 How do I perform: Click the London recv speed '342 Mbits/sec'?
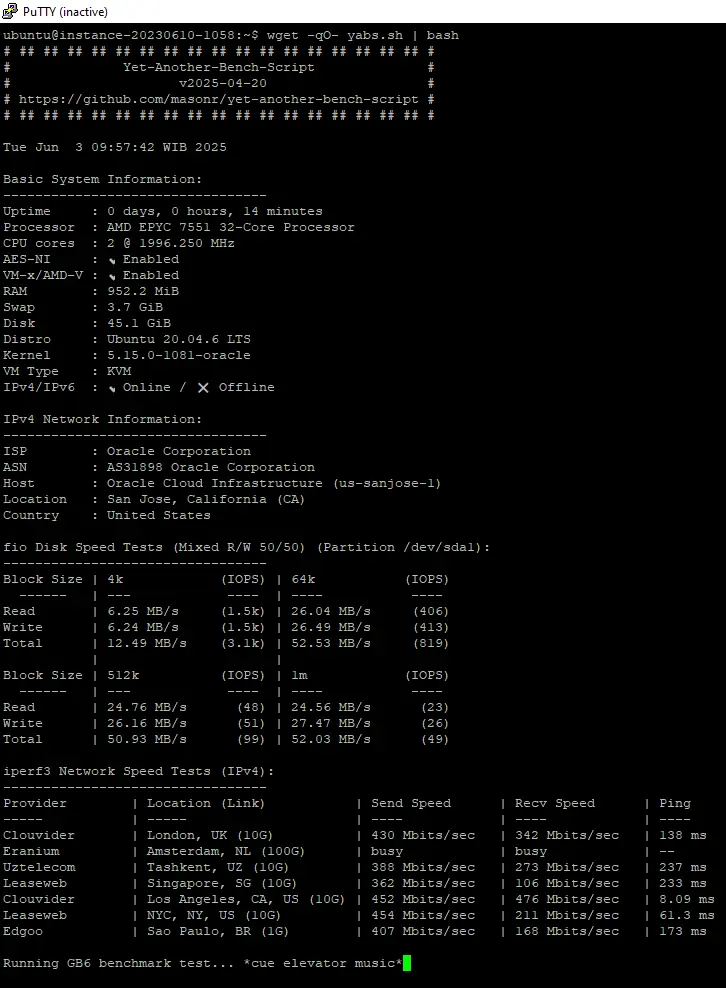coord(567,835)
